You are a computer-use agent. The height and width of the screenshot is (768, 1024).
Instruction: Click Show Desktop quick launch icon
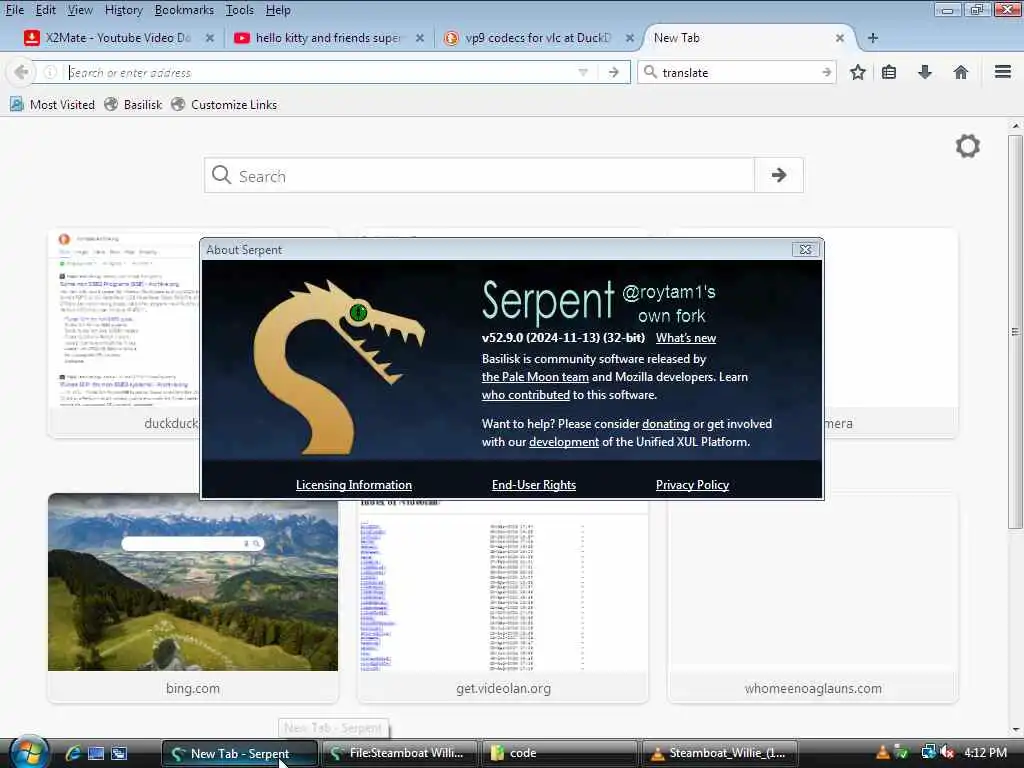tap(96, 753)
